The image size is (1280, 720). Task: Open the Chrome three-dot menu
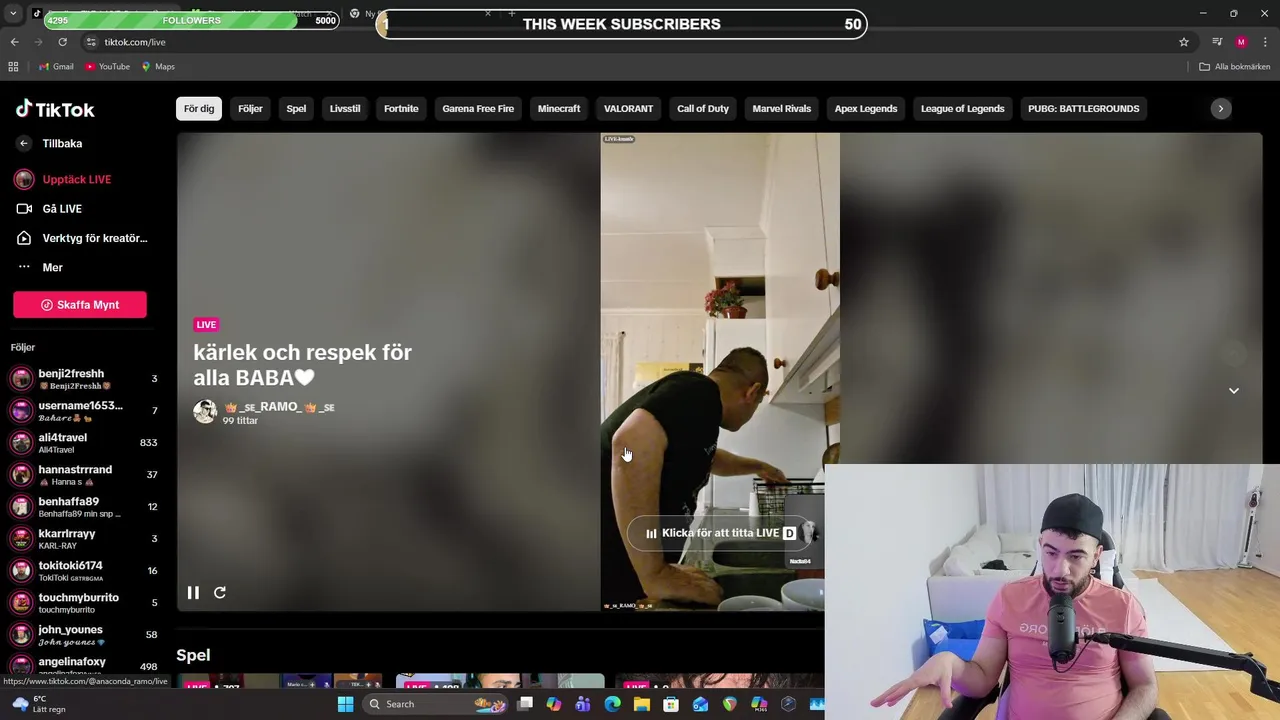point(1266,42)
